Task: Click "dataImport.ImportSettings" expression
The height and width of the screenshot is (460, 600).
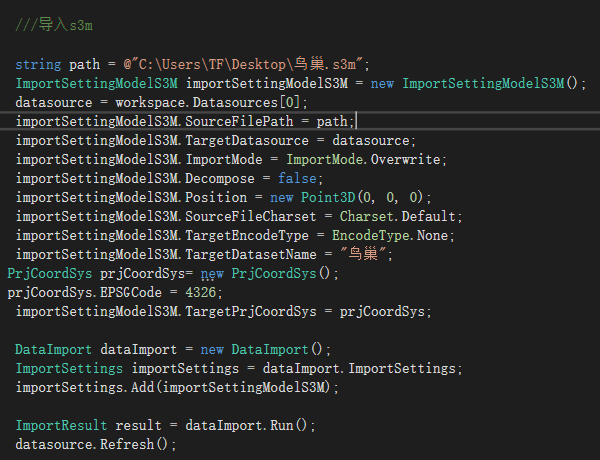Action: pos(359,368)
